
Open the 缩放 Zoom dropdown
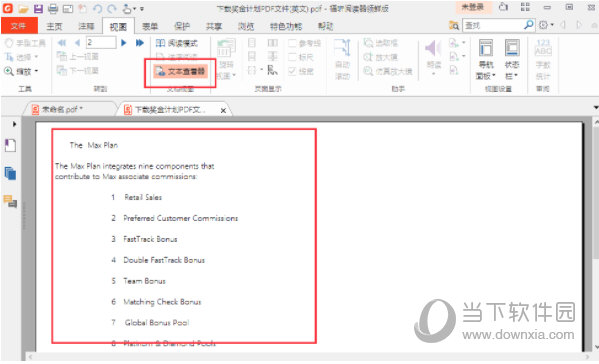pyautogui.click(x=21, y=71)
